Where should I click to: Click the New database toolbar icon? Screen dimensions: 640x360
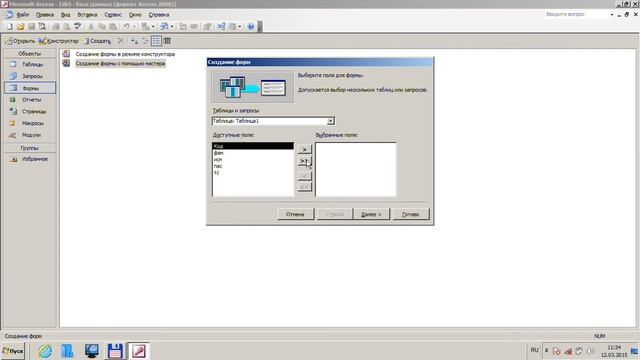click(x=9, y=27)
